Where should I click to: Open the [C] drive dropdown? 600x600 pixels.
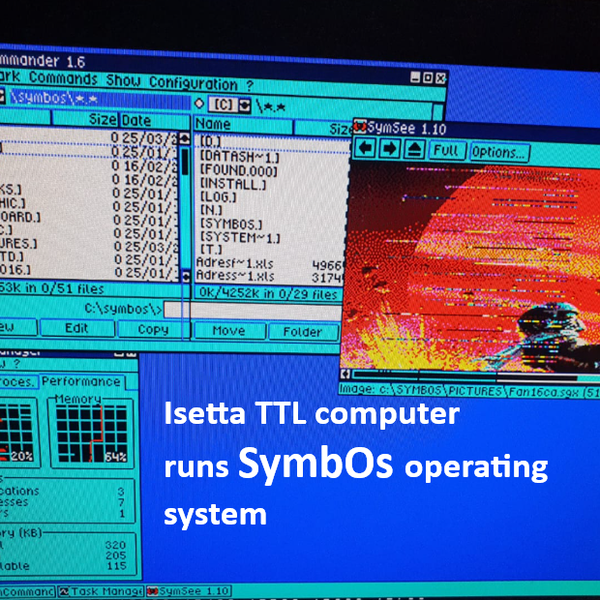pyautogui.click(x=244, y=105)
